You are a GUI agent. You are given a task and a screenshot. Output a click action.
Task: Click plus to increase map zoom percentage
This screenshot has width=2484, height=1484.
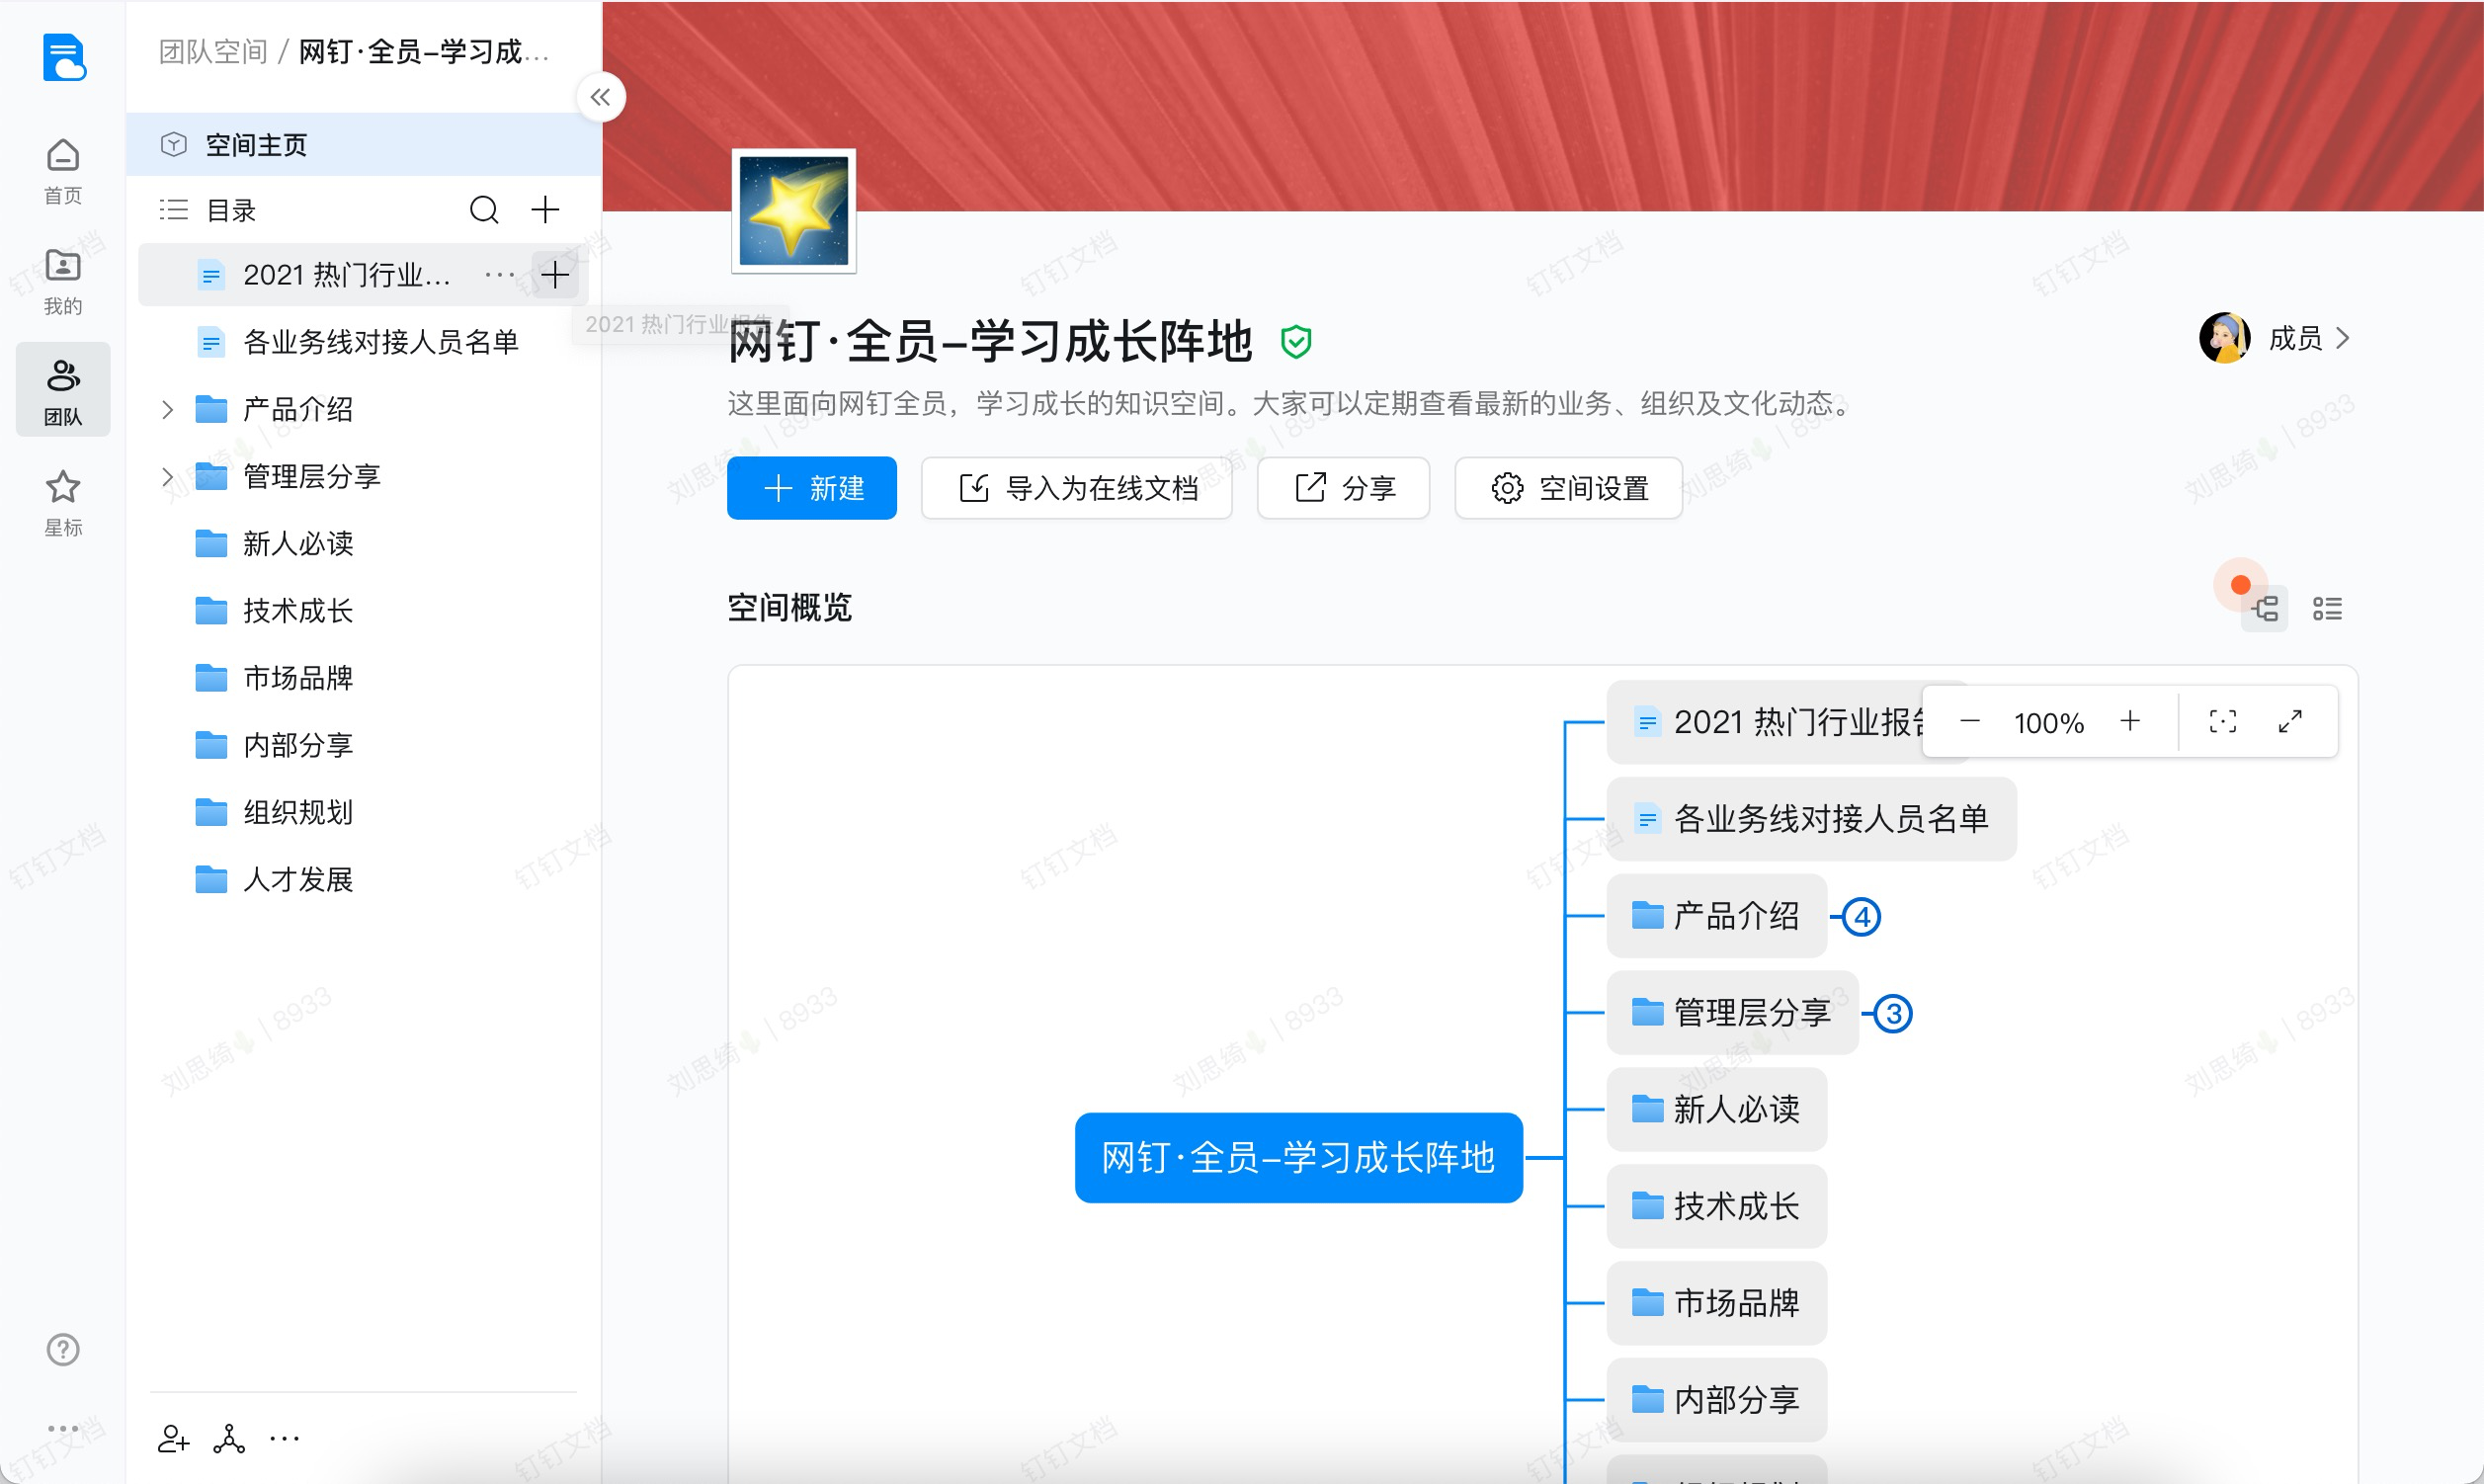pos(2130,721)
